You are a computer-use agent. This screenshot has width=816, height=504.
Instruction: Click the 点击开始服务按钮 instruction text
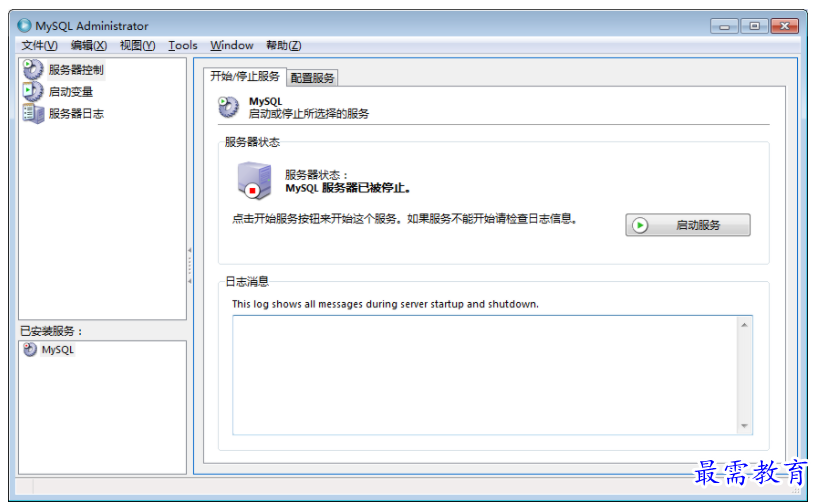[x=404, y=219]
